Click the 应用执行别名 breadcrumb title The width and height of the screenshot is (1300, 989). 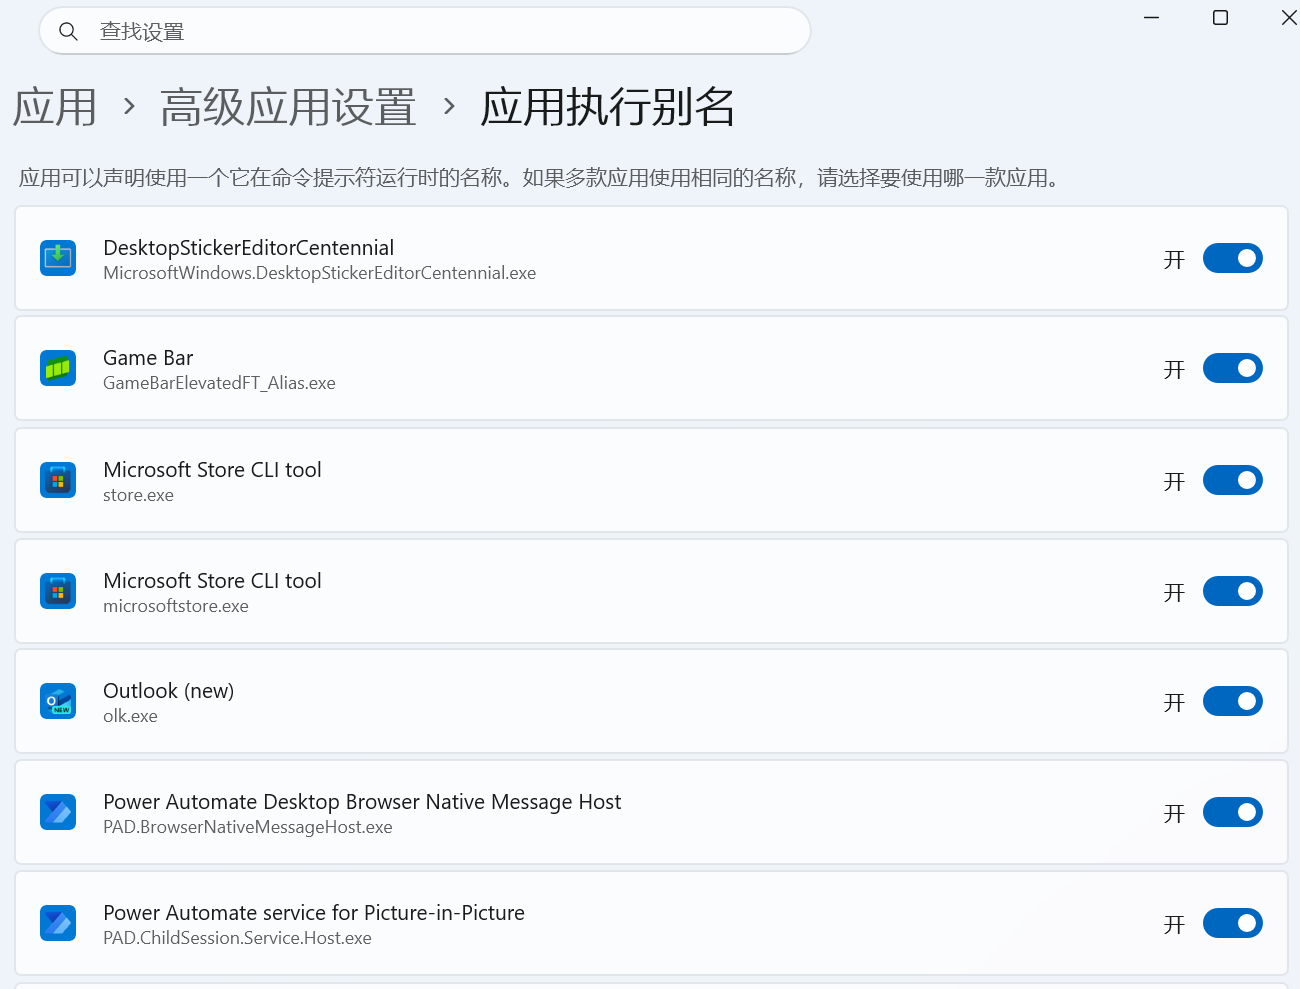[608, 107]
